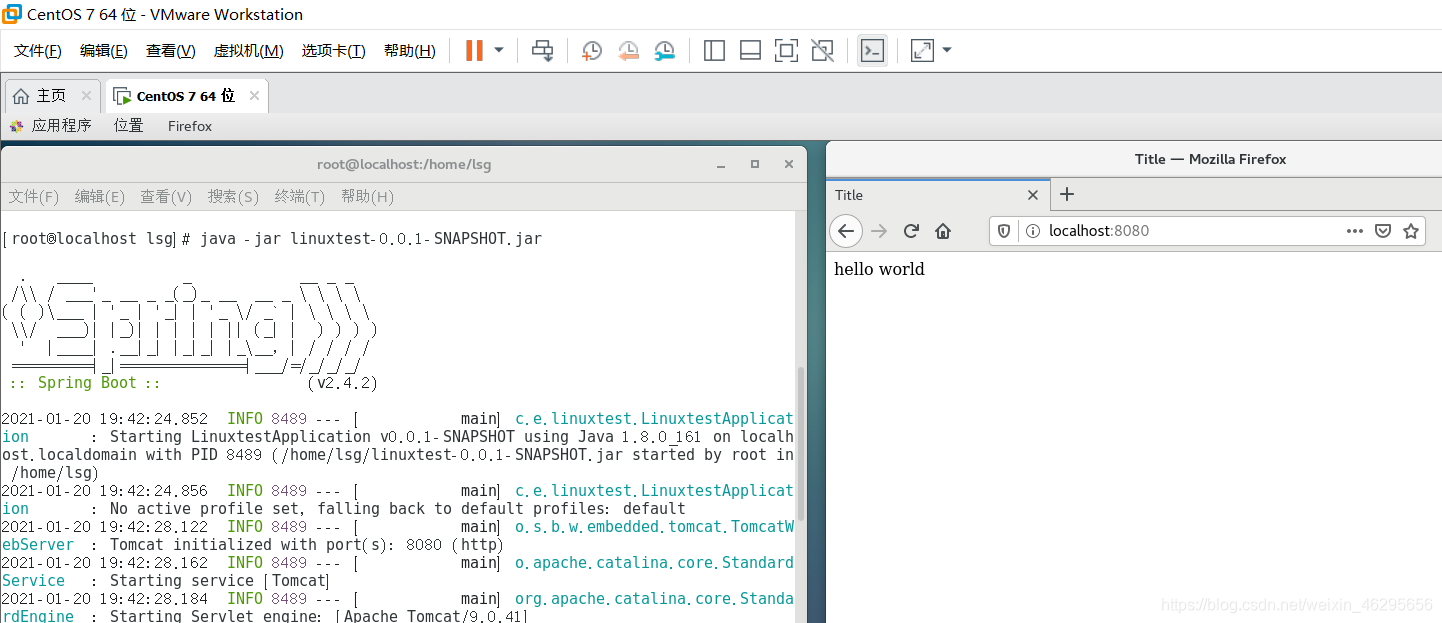Go back in Firefox
This screenshot has height=623, width=1442.
[x=846, y=231]
